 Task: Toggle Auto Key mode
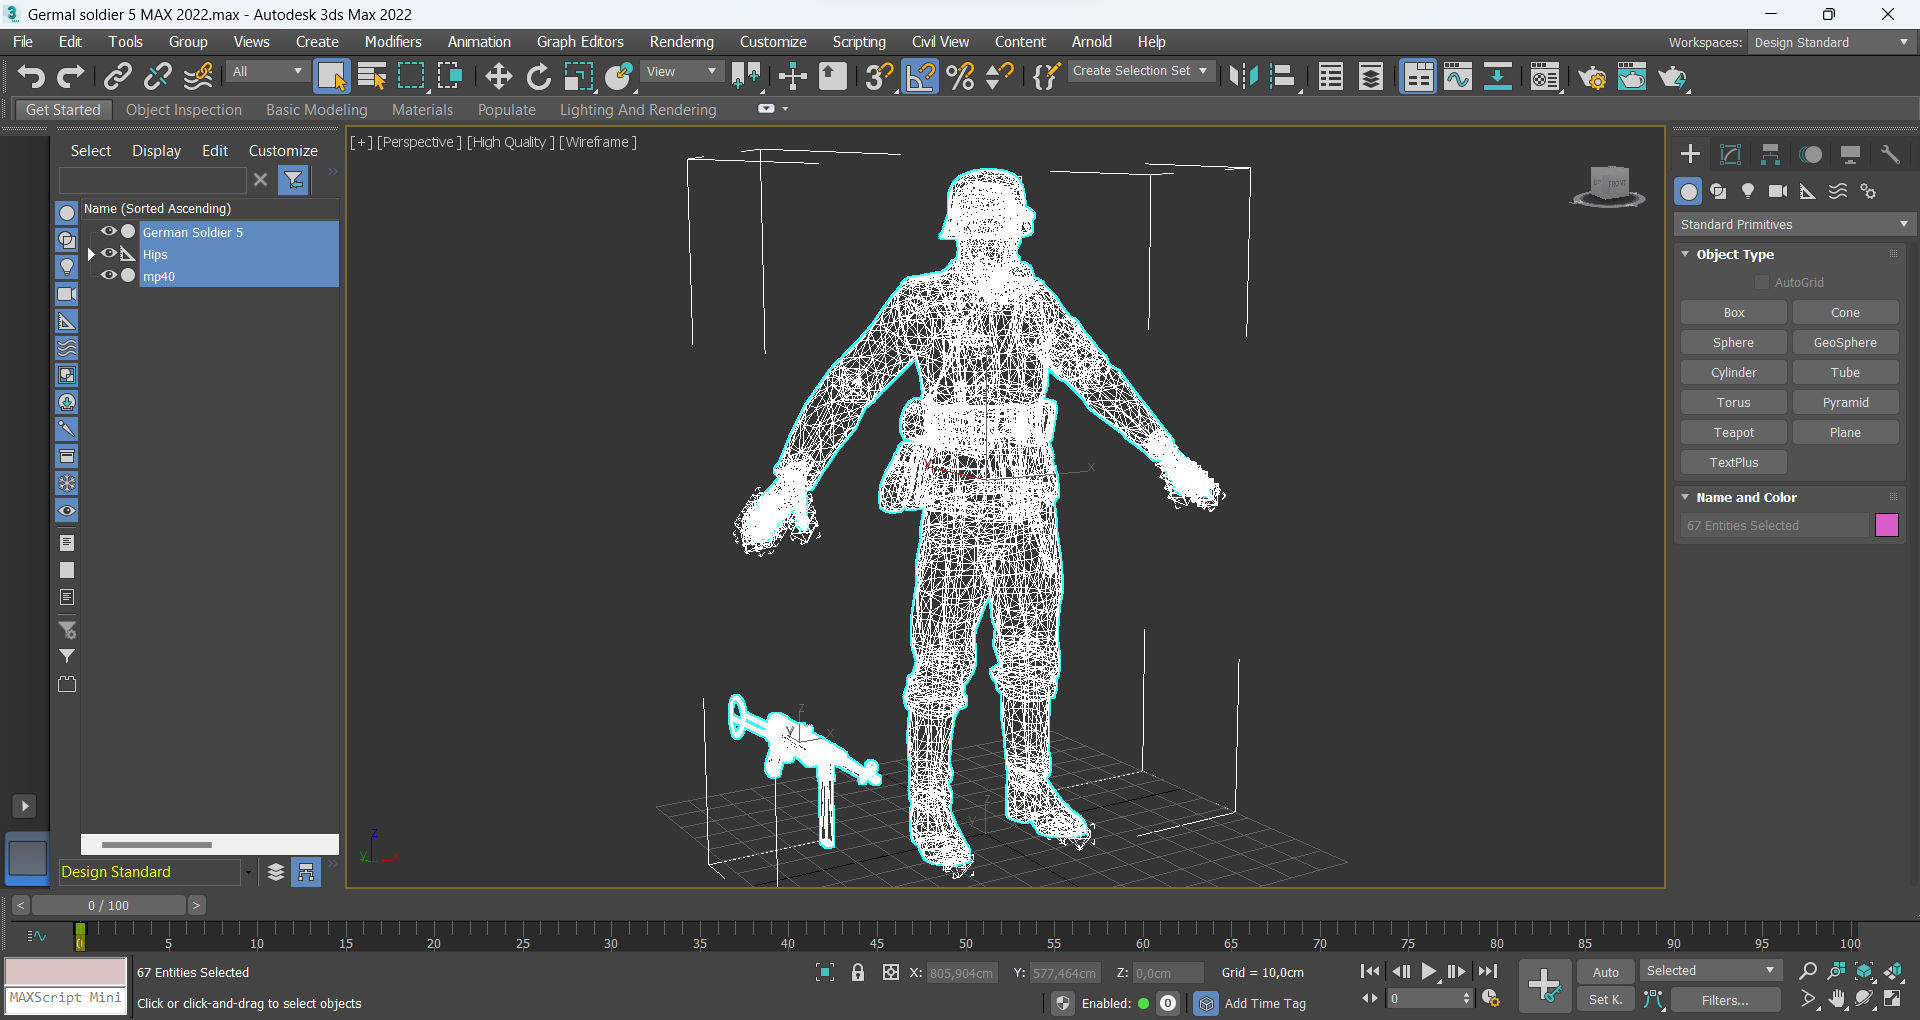[x=1605, y=972]
